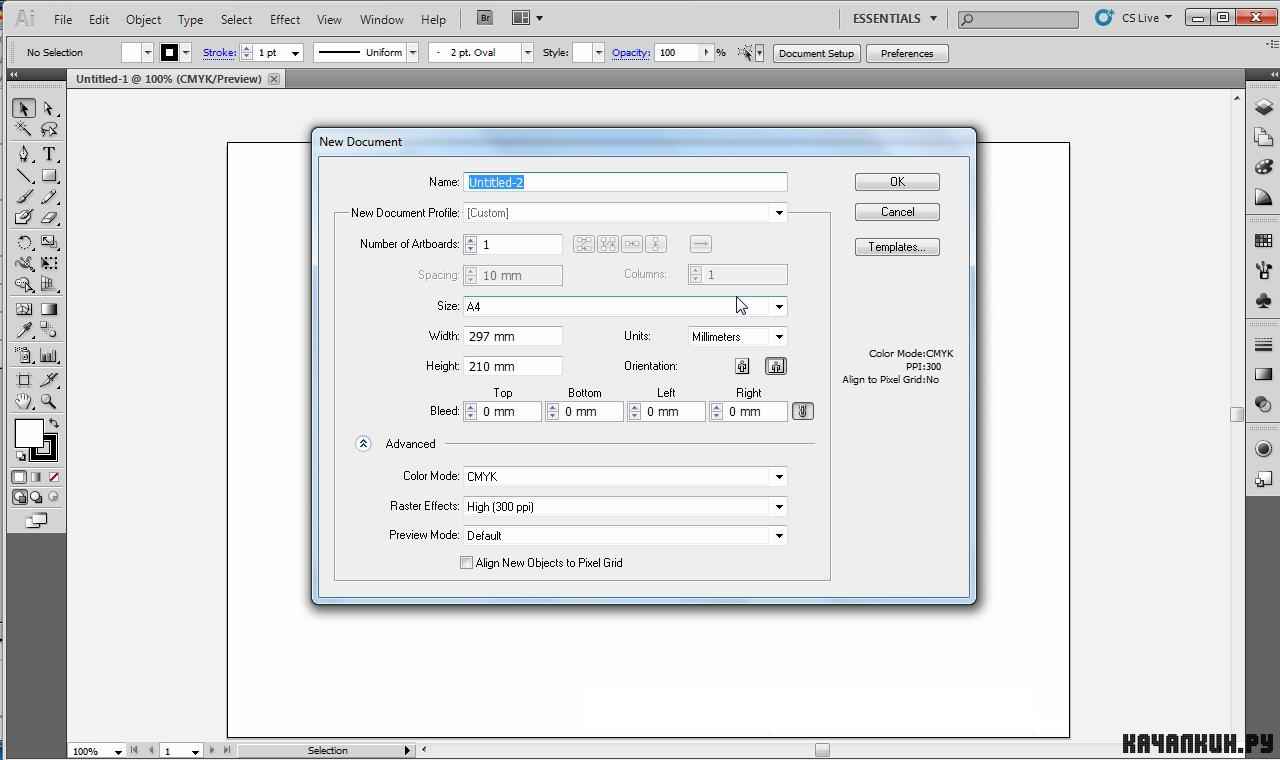Open the Preview Mode dropdown
The height and width of the screenshot is (760, 1280).
[625, 536]
